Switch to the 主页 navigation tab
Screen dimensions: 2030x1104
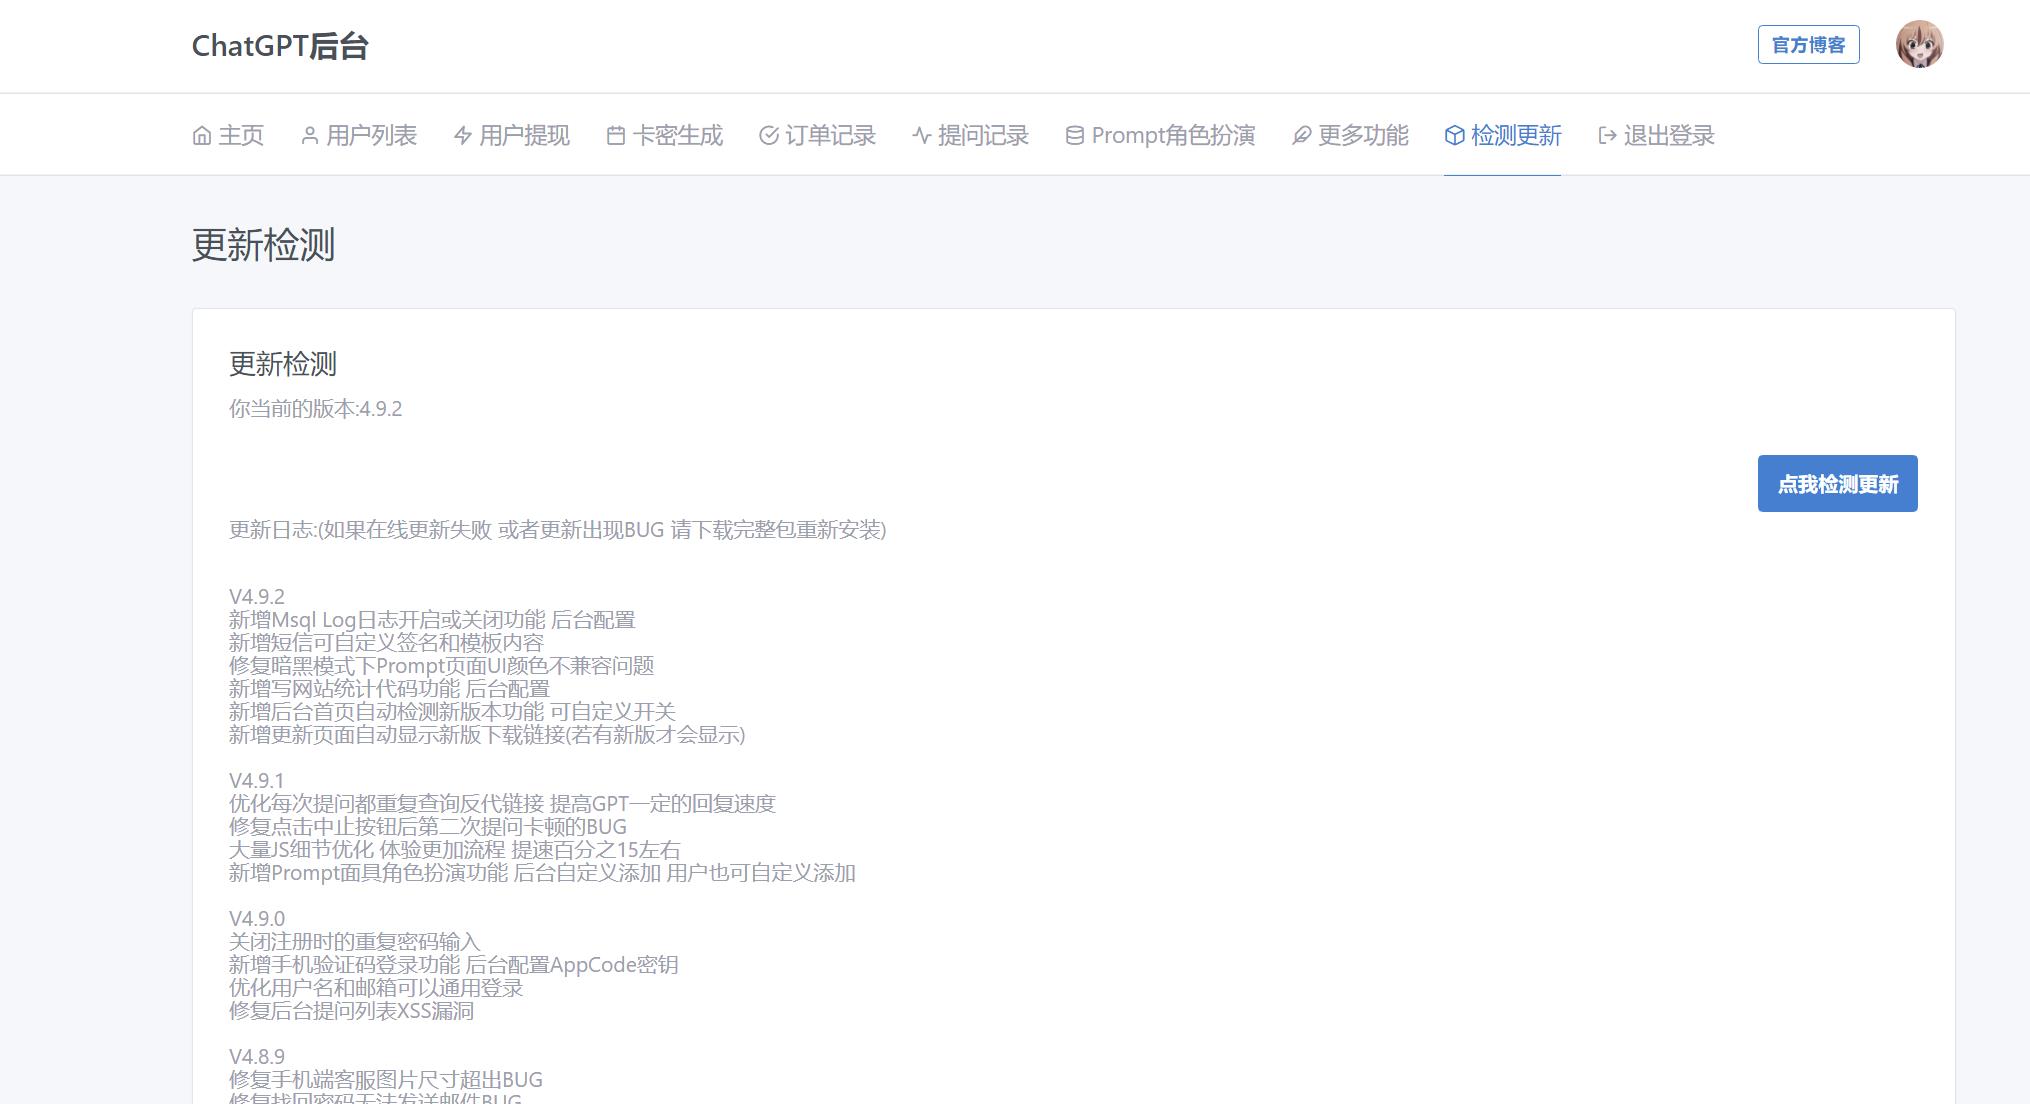(239, 135)
